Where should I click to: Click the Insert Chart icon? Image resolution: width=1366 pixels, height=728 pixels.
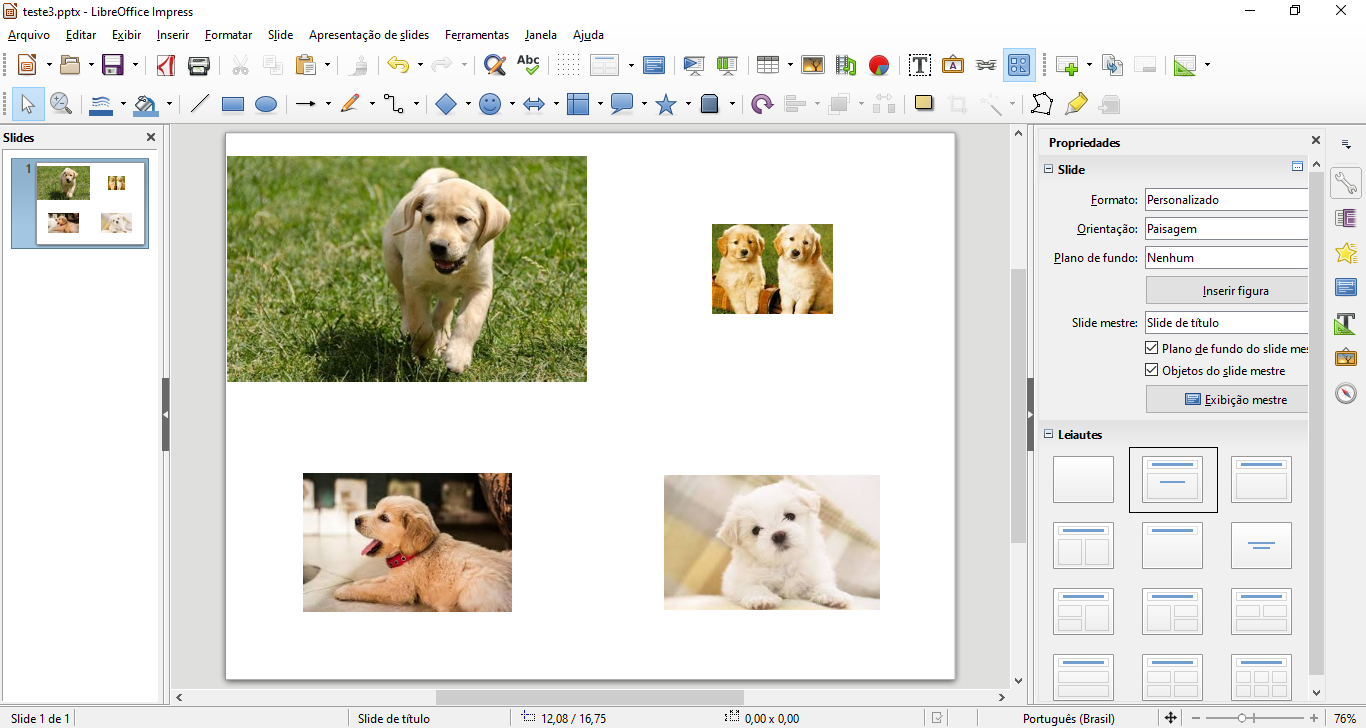(879, 65)
